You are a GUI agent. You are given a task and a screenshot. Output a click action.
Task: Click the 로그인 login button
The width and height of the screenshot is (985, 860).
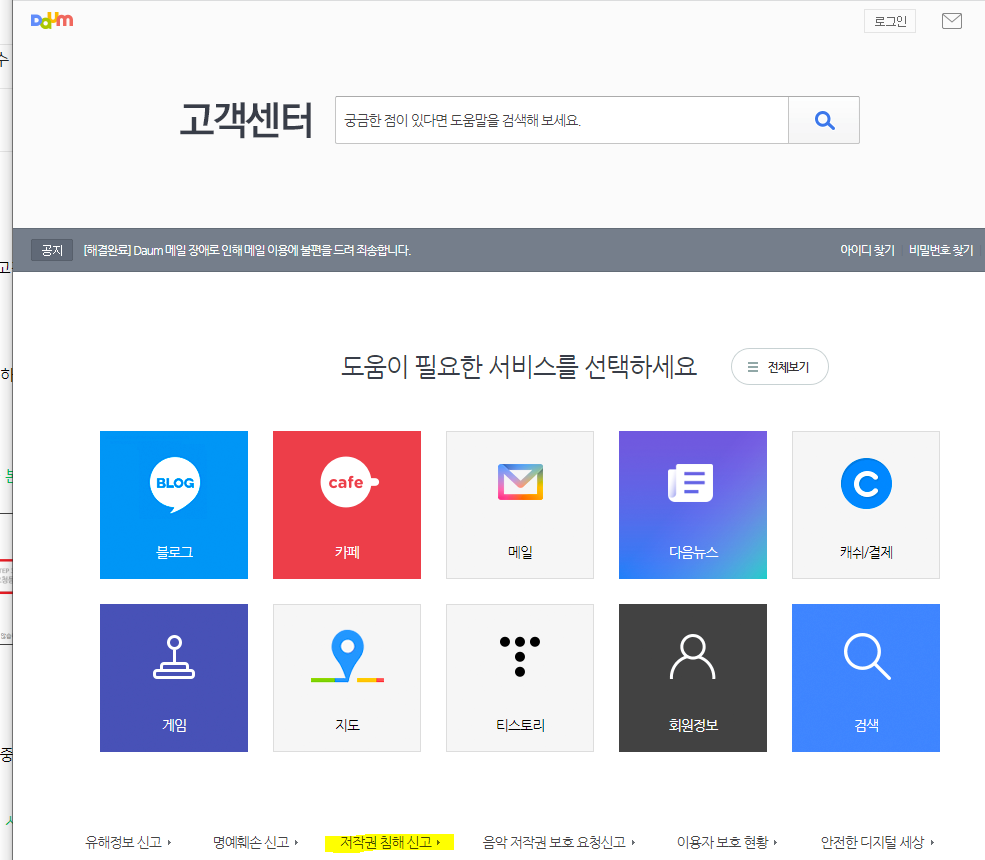[890, 21]
